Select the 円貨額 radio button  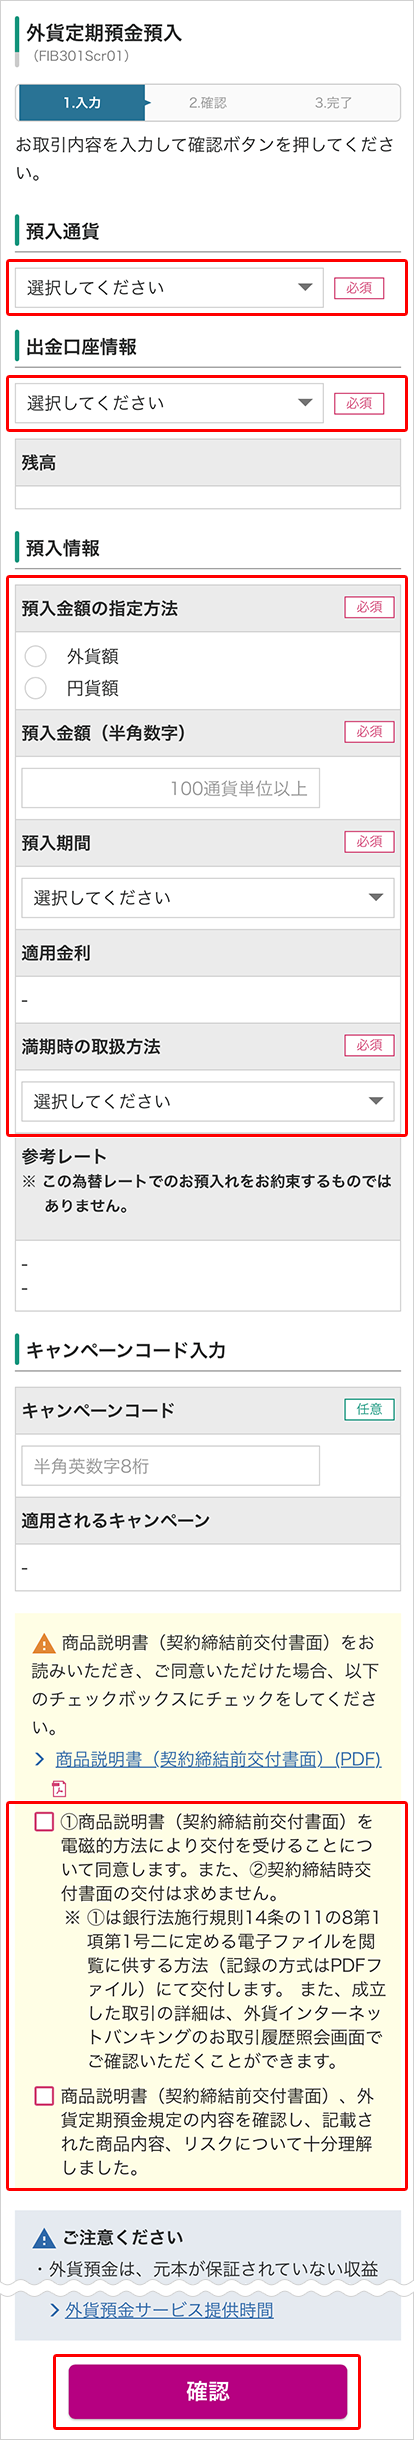[36, 688]
